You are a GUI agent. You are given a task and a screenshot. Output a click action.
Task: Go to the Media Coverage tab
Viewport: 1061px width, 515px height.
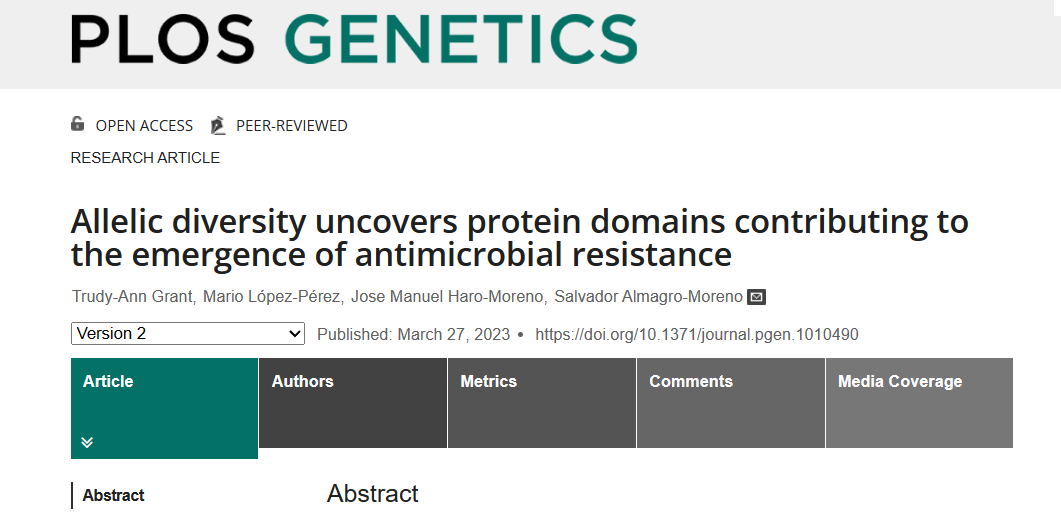click(919, 403)
